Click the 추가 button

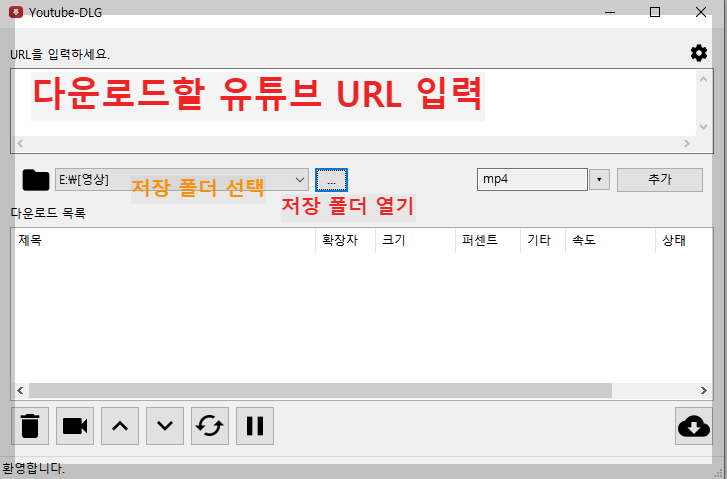[660, 179]
